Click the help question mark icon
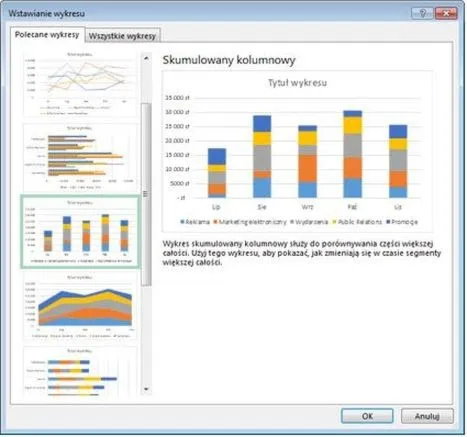The image size is (467, 437). pyautogui.click(x=422, y=13)
